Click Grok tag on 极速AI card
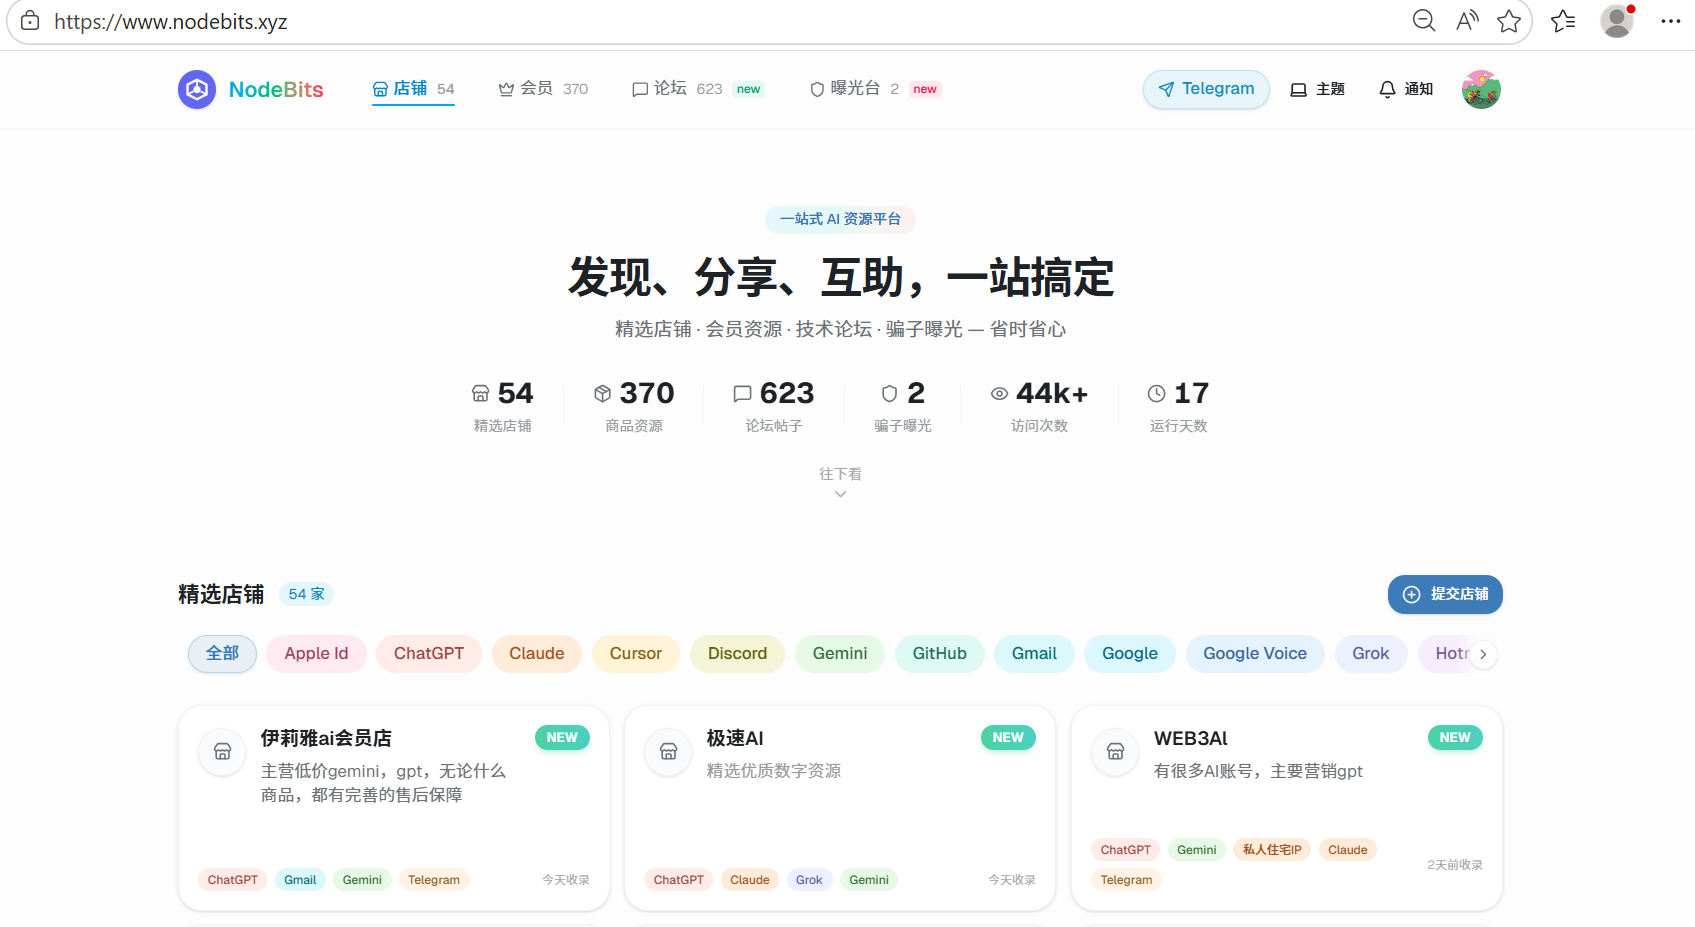The height and width of the screenshot is (927, 1695). (x=809, y=880)
